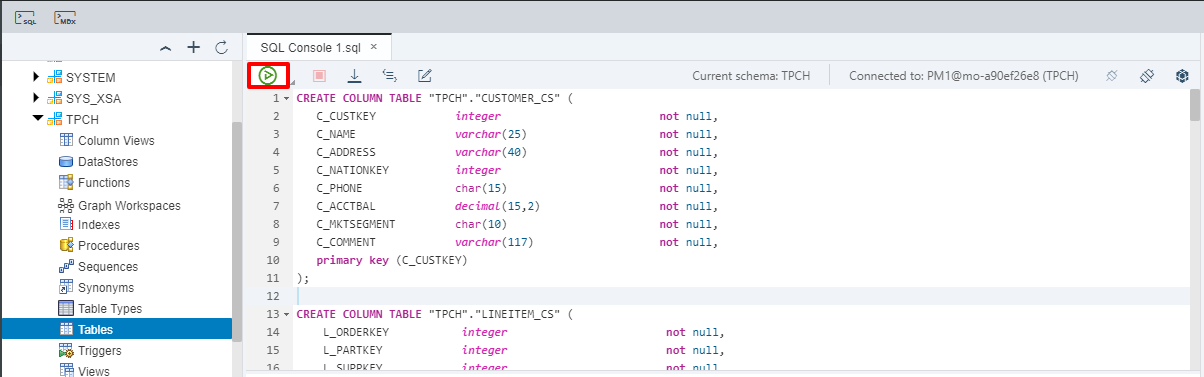Open Sequences under TPCH
Viewport: 1204px width, 377px height.
(x=108, y=266)
